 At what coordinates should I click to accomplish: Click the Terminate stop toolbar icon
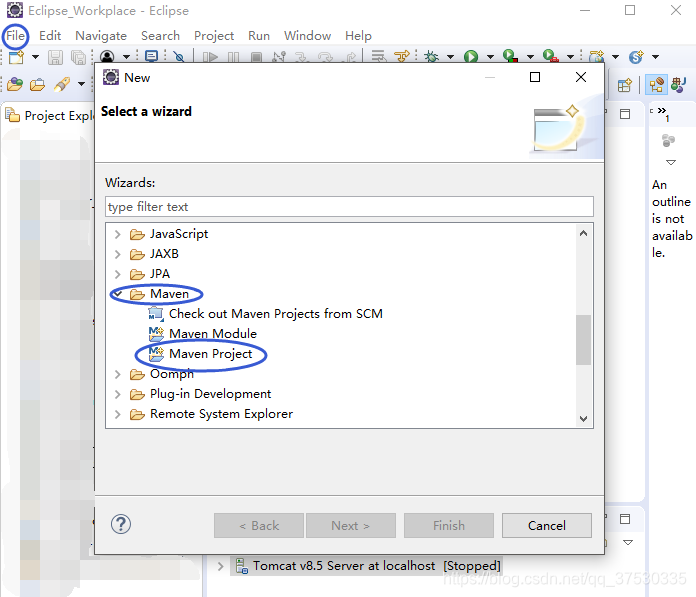click(x=256, y=57)
